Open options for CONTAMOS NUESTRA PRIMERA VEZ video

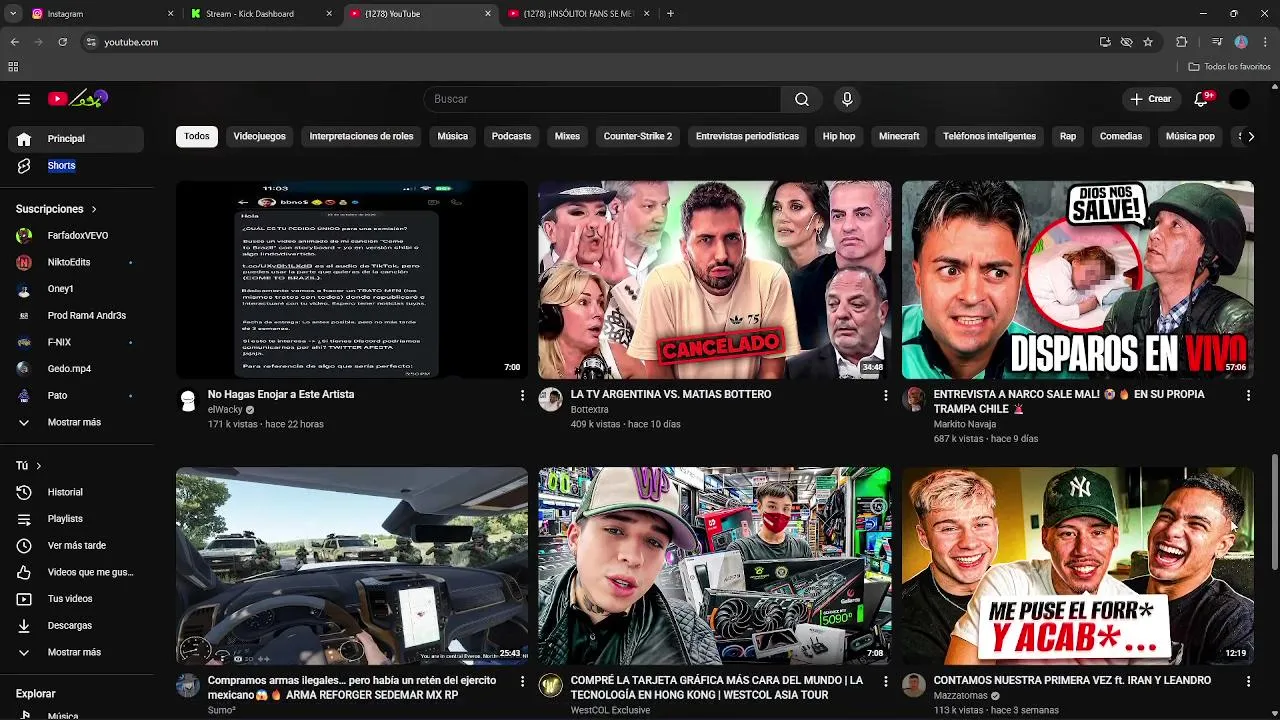click(x=1248, y=682)
